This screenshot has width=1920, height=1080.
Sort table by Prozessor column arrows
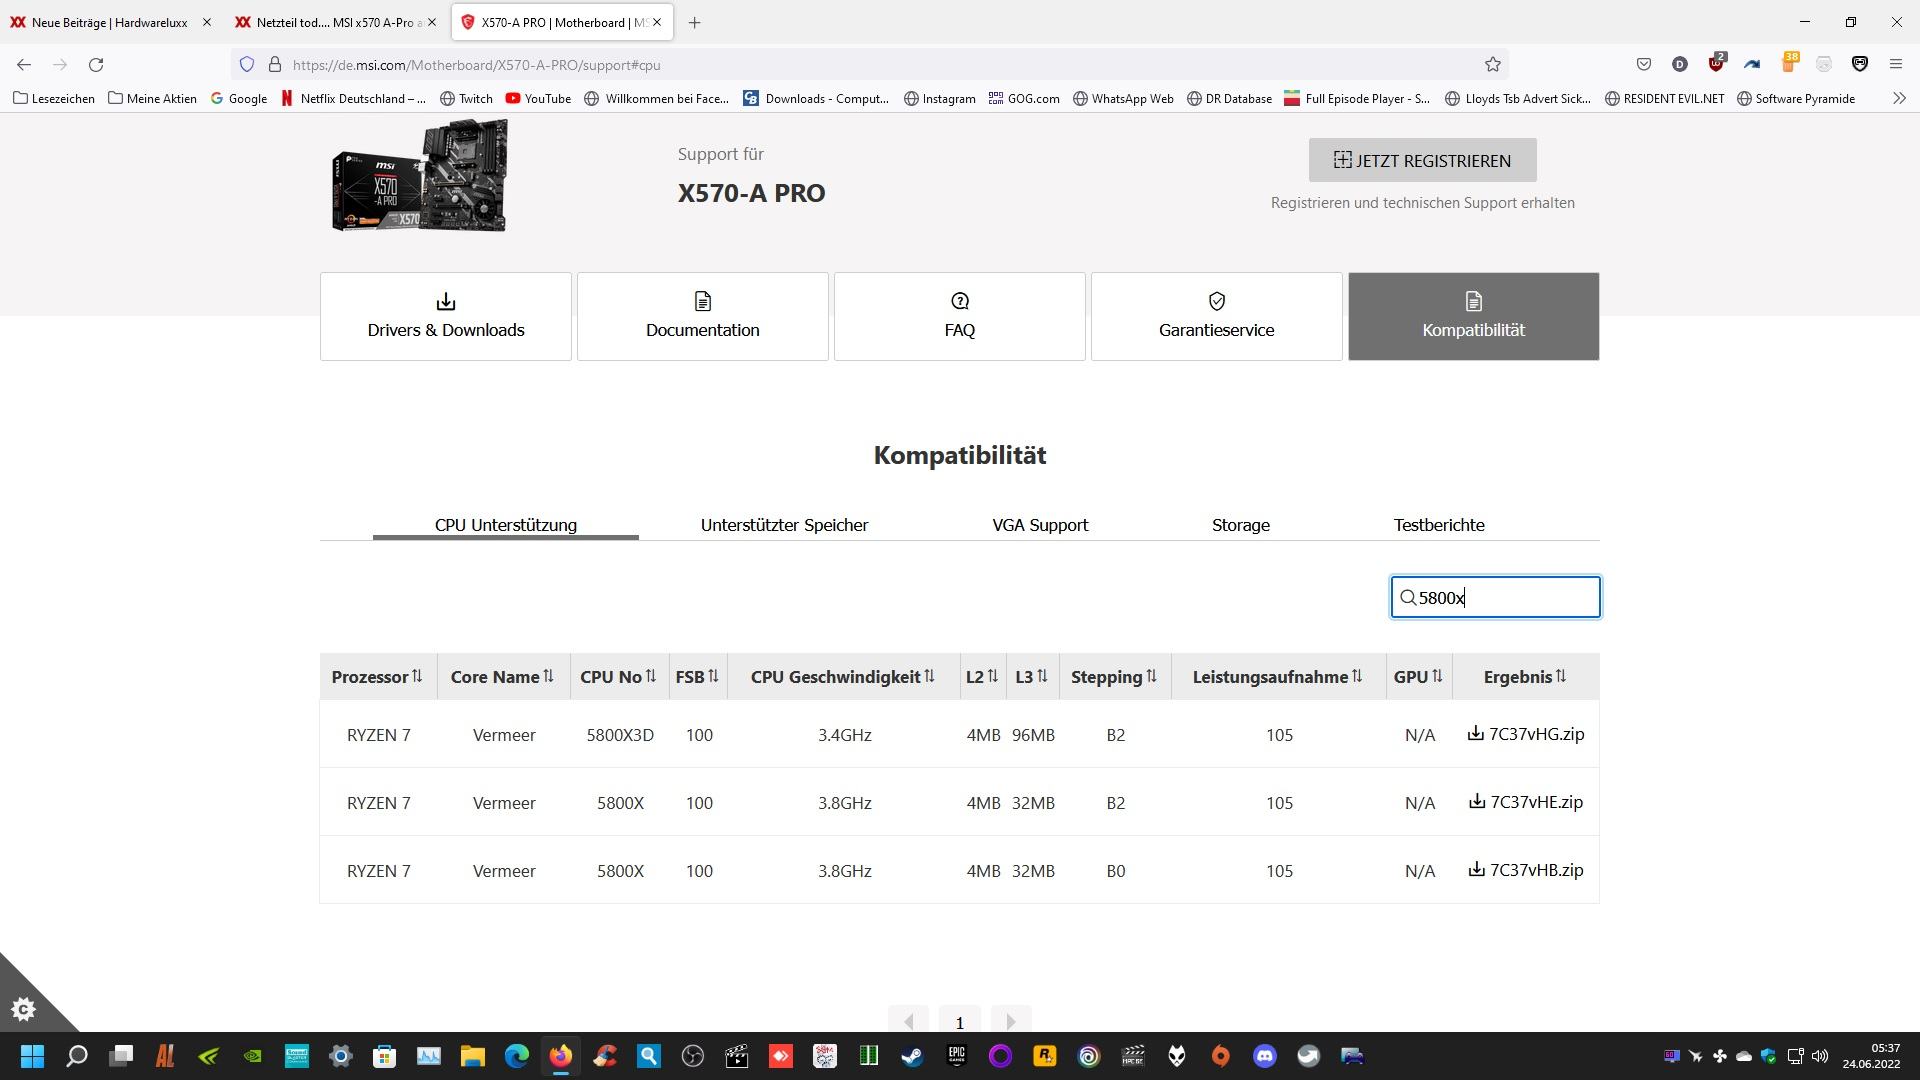point(417,677)
